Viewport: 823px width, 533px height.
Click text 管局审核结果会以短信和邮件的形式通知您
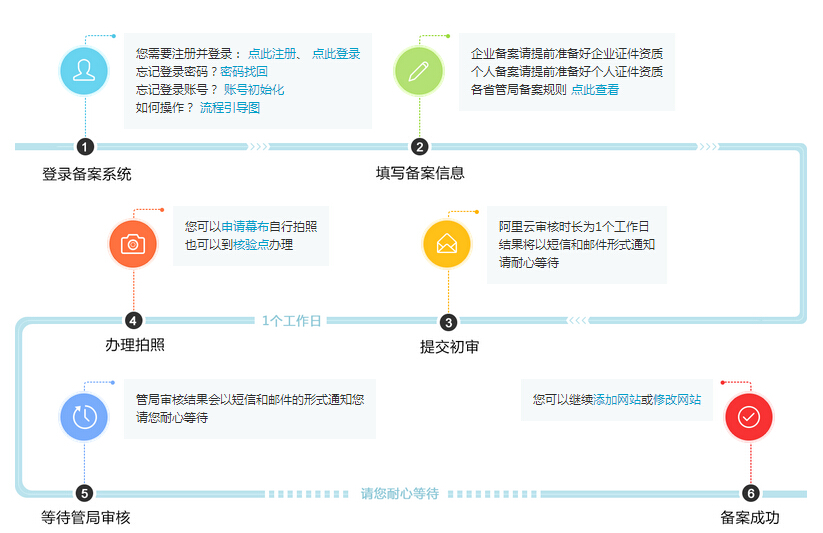click(x=250, y=400)
